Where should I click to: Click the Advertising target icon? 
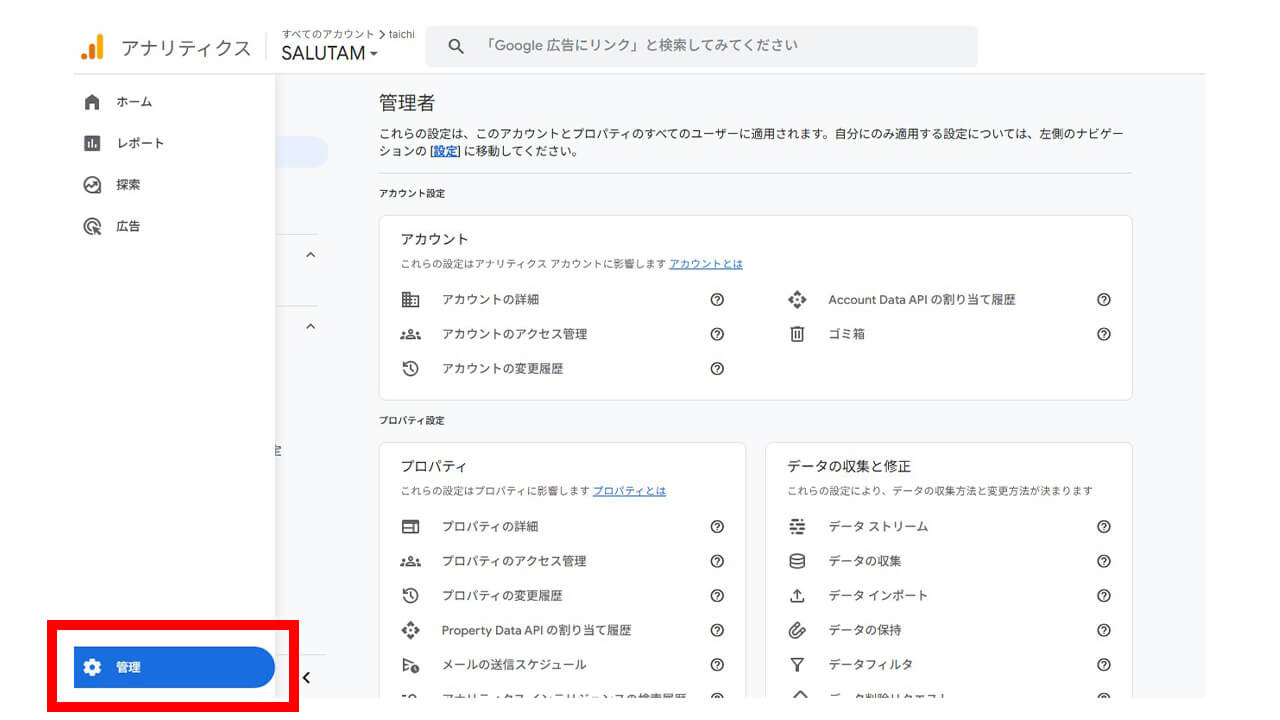tap(92, 227)
